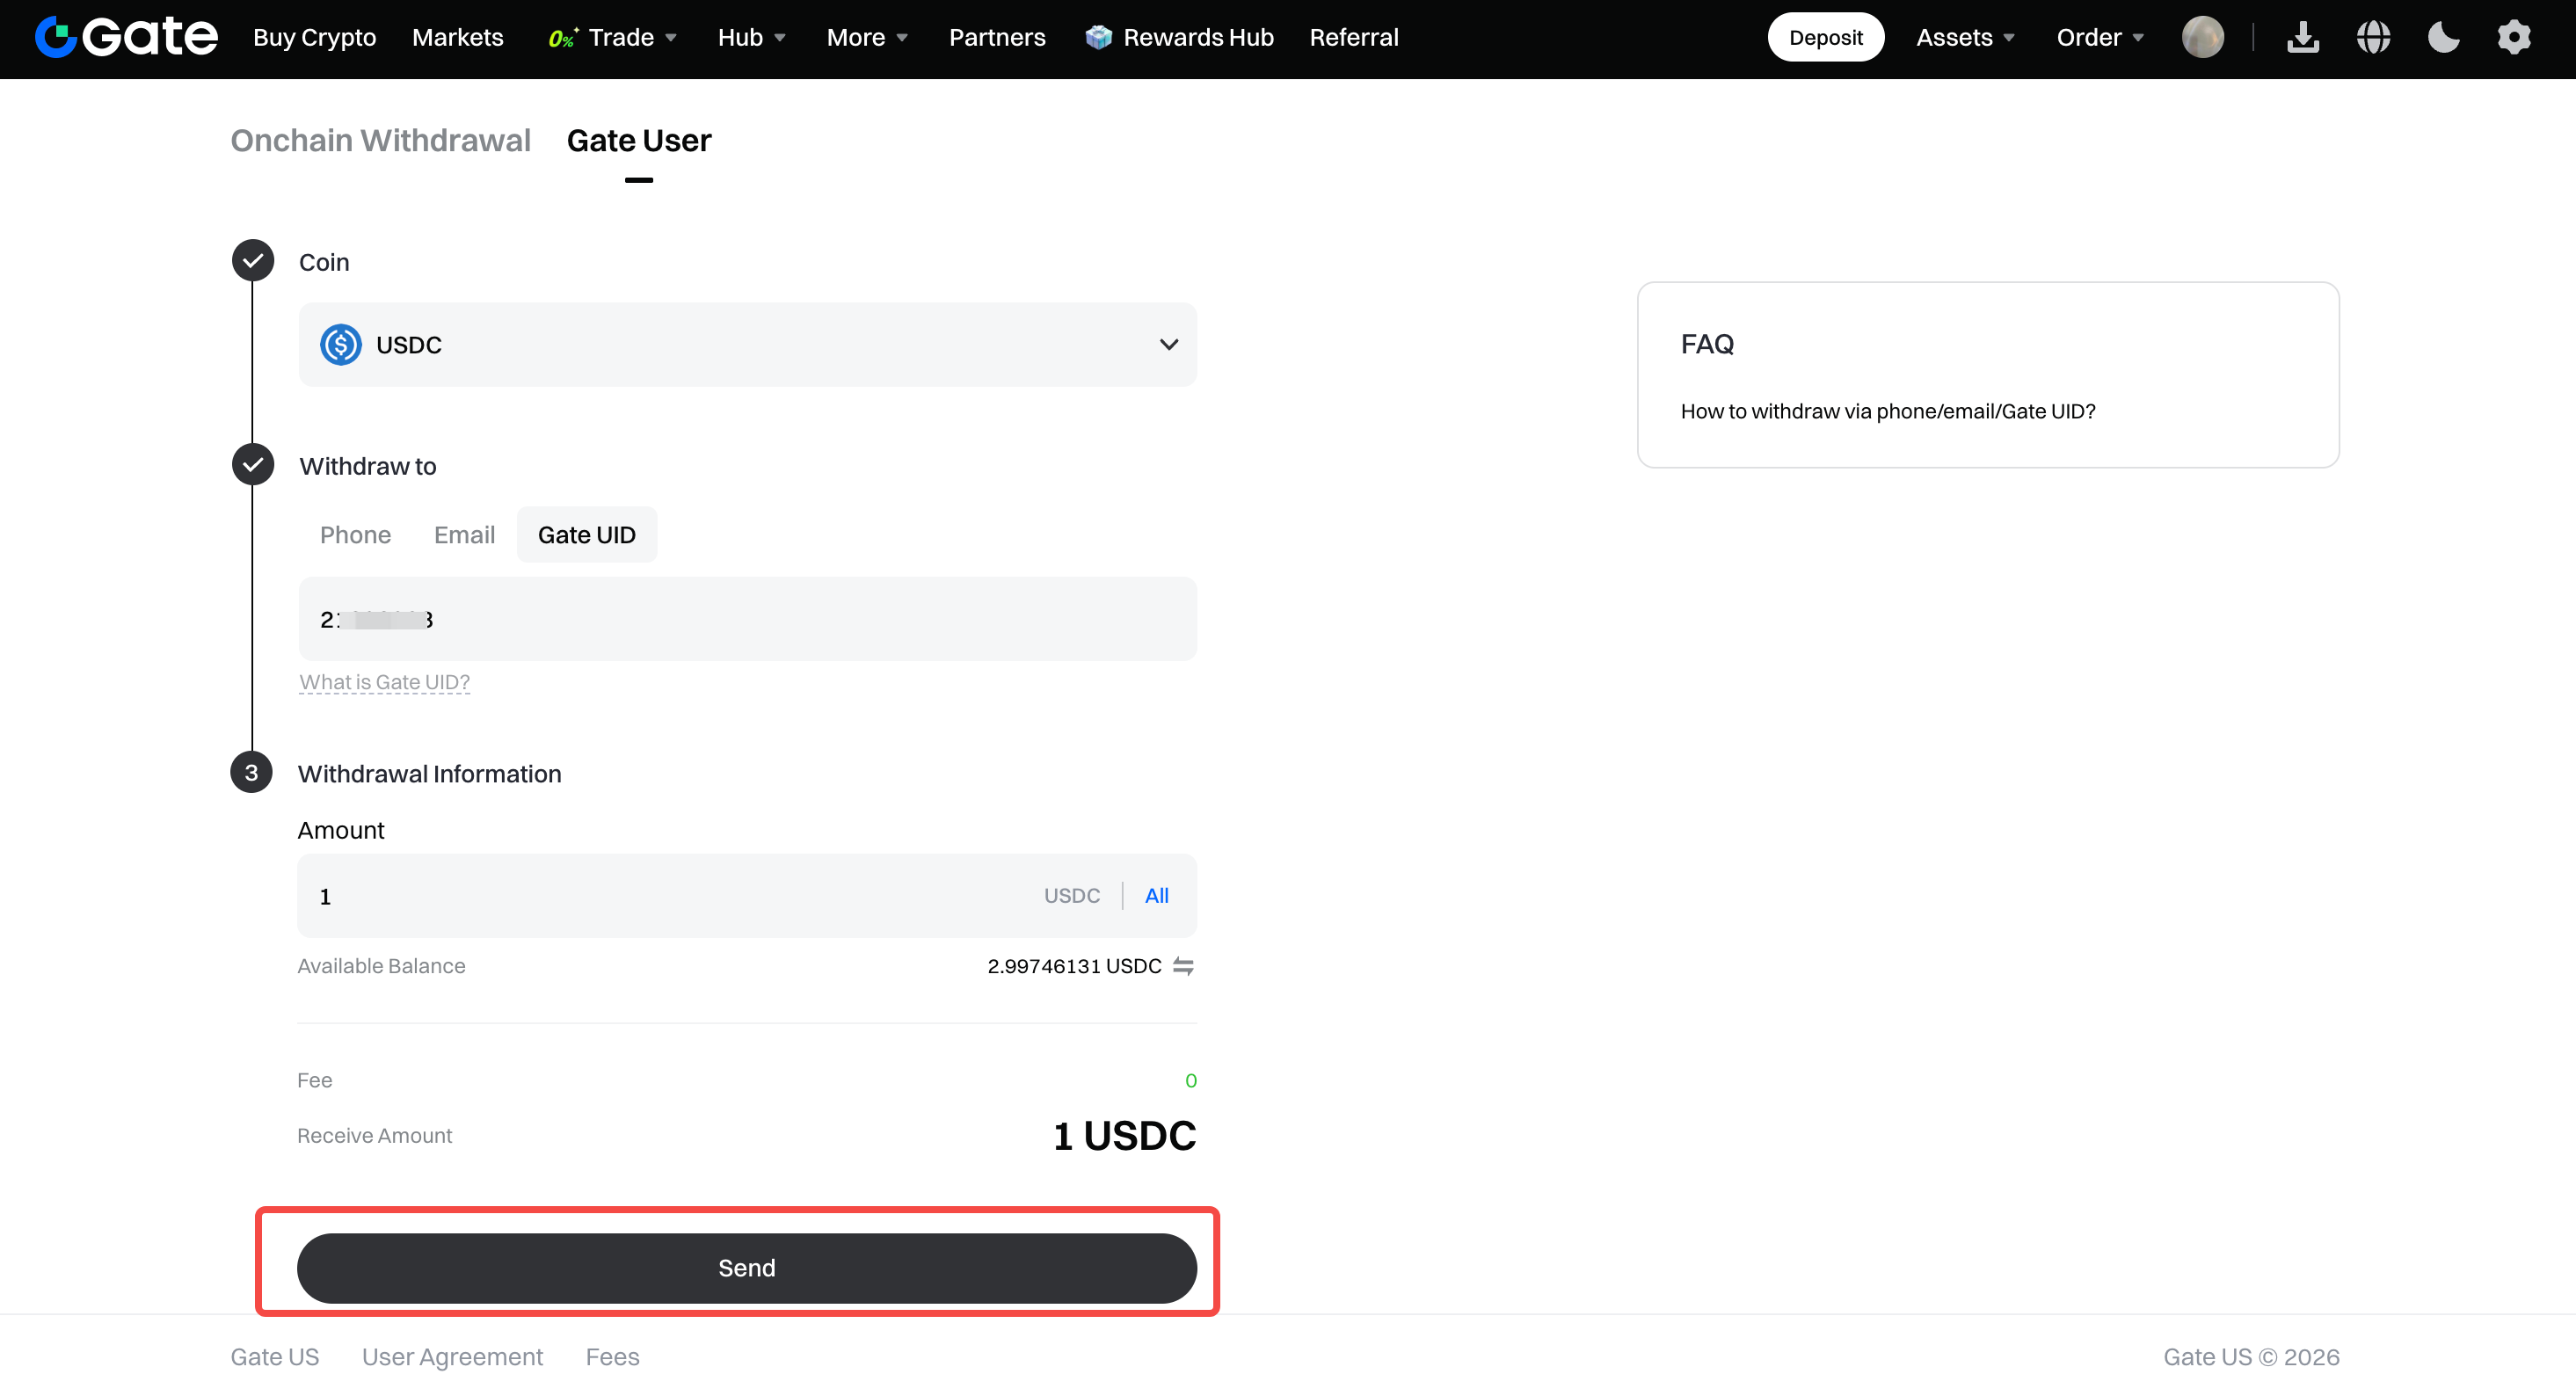Open the Markets menu item

tap(457, 37)
